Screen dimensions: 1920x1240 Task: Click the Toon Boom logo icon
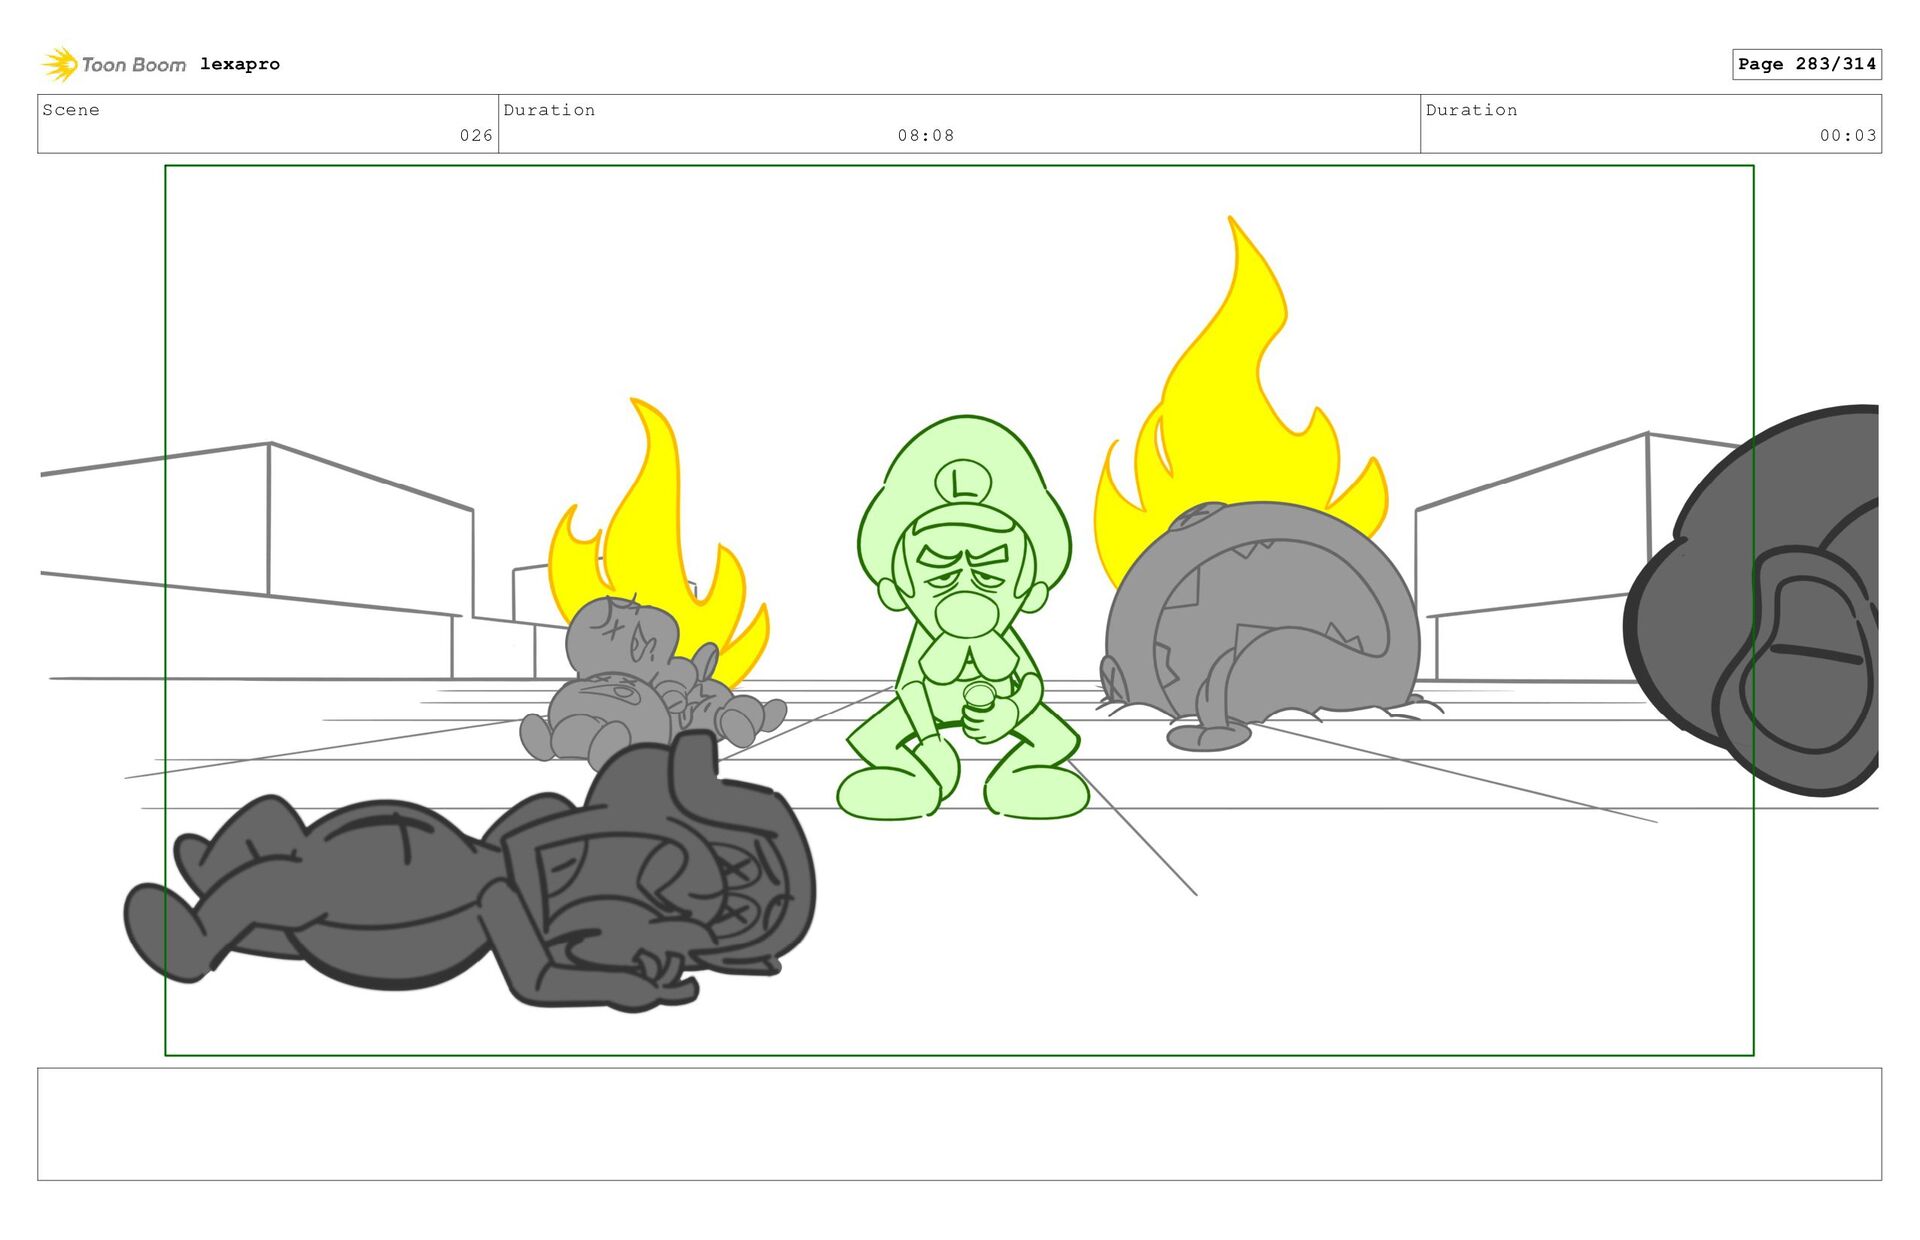point(60,64)
